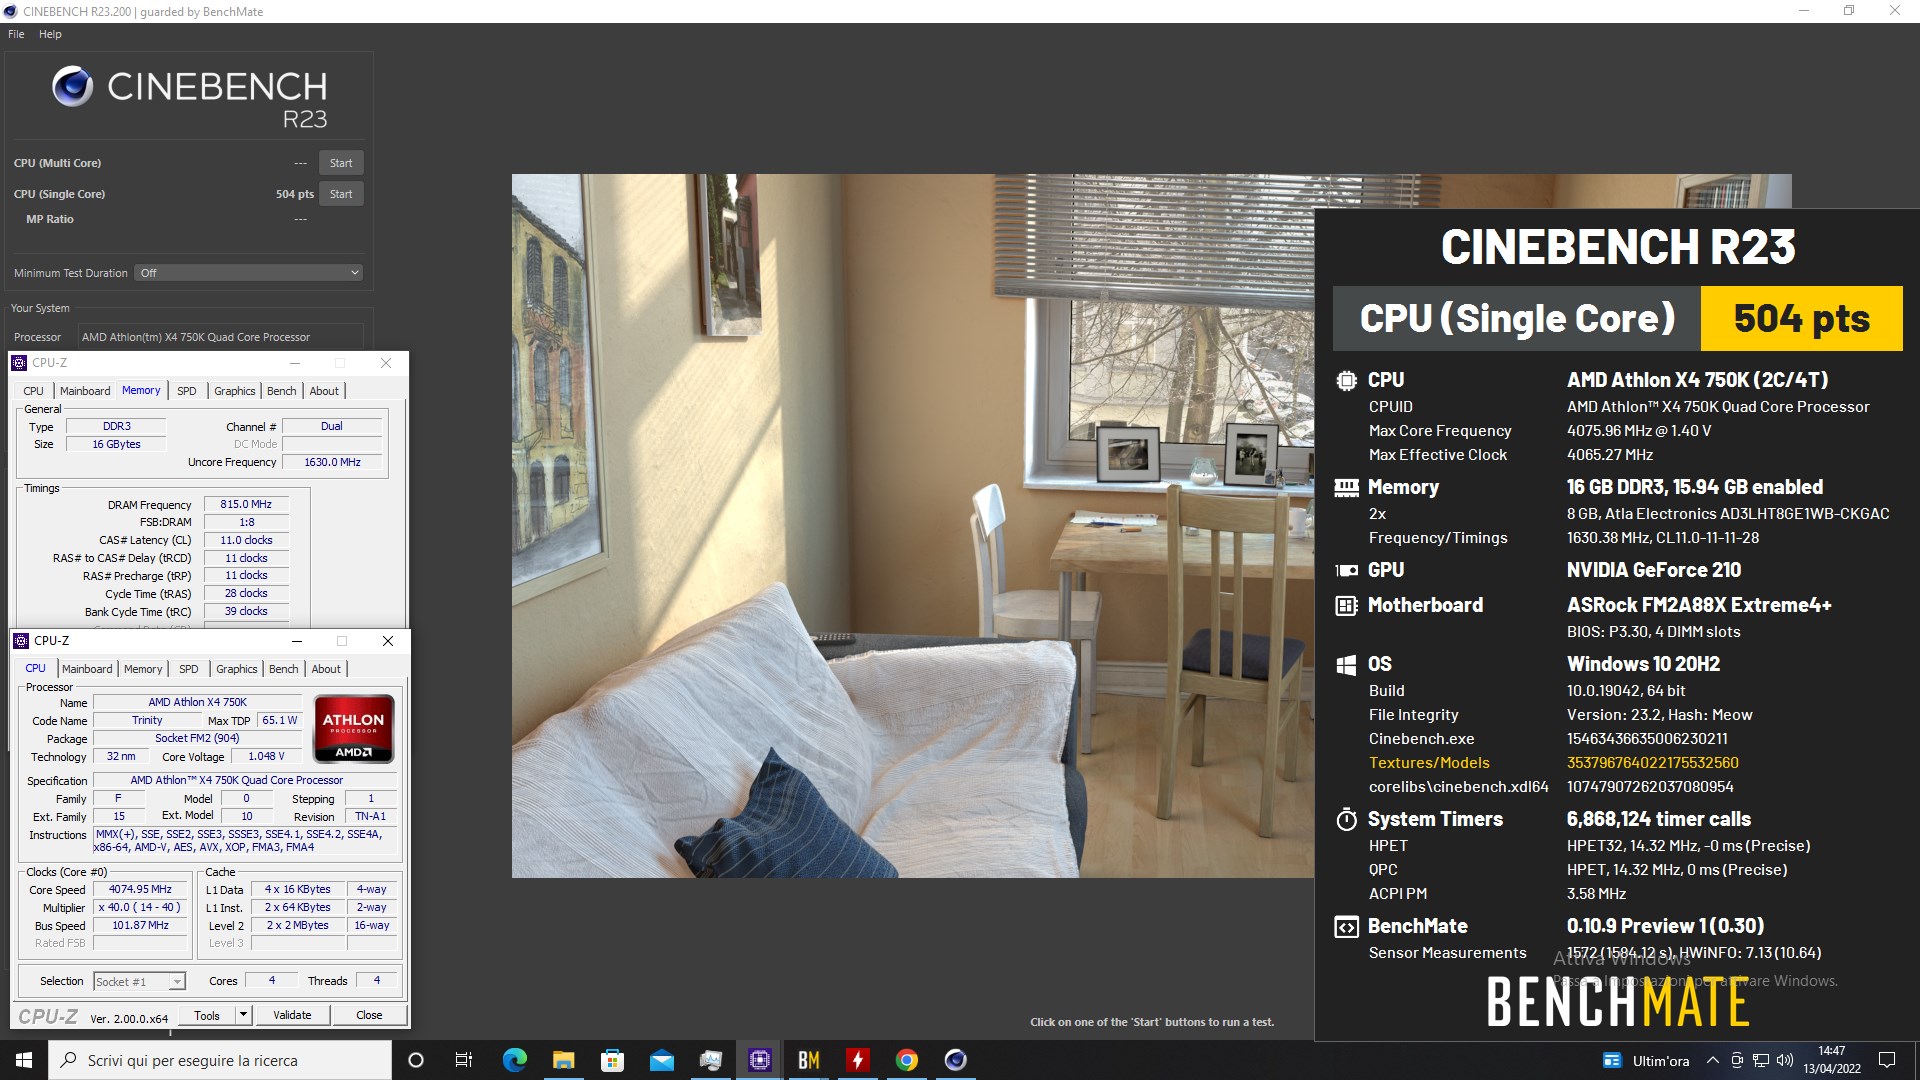Switch to the CPU-Z taskbar icon

(x=759, y=1060)
